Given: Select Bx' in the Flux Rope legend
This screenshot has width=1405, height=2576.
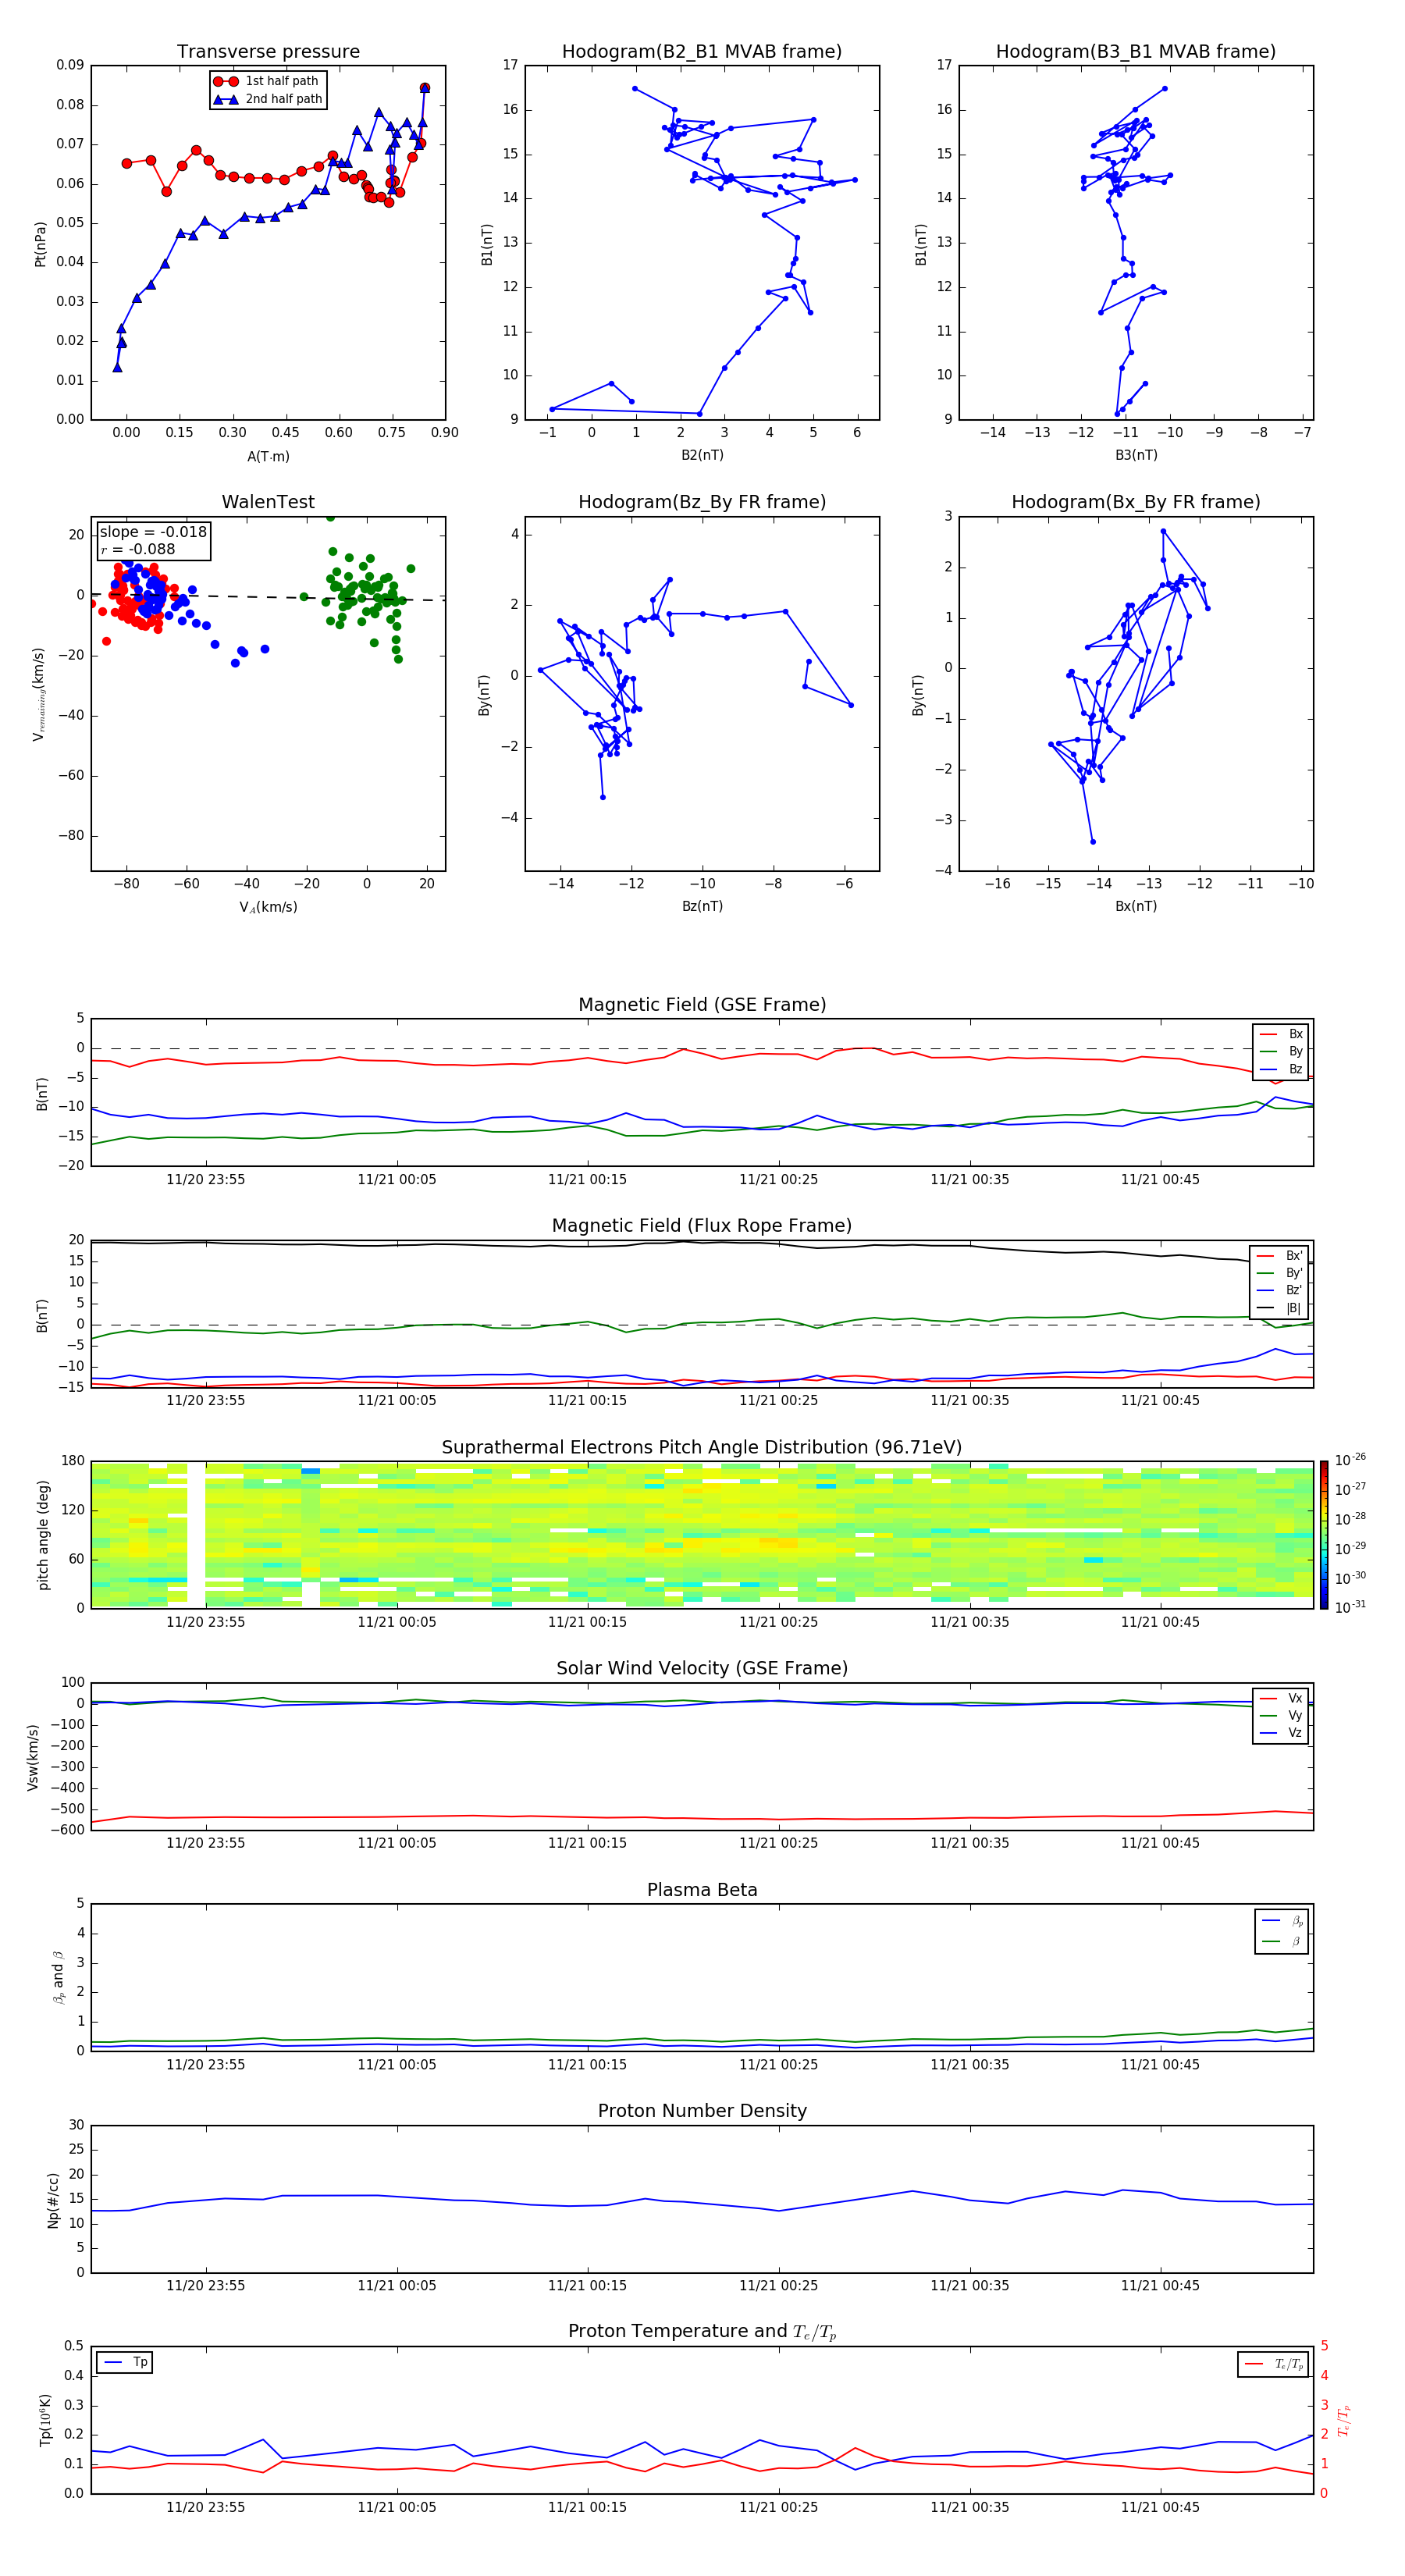Looking at the screenshot, I should 1280,1256.
